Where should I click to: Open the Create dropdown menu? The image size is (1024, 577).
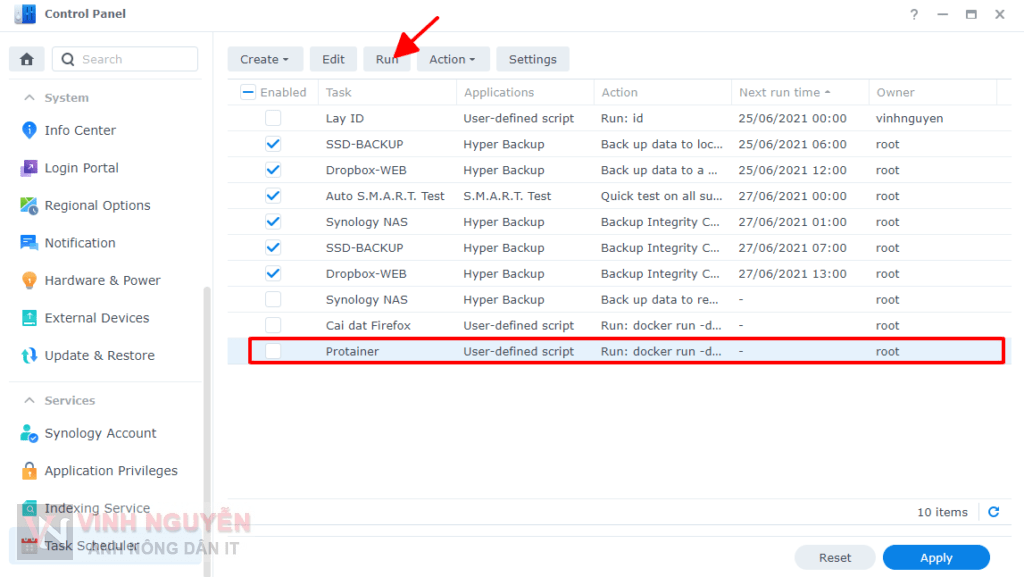(x=265, y=59)
